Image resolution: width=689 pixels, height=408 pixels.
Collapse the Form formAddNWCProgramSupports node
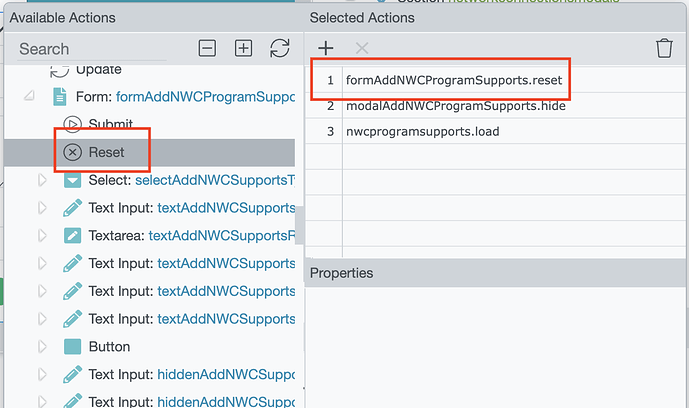click(x=28, y=97)
